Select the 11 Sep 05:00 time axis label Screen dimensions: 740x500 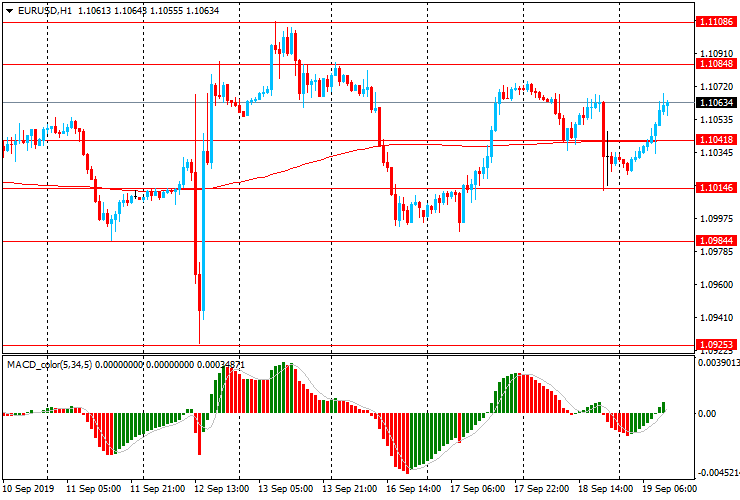(93, 488)
